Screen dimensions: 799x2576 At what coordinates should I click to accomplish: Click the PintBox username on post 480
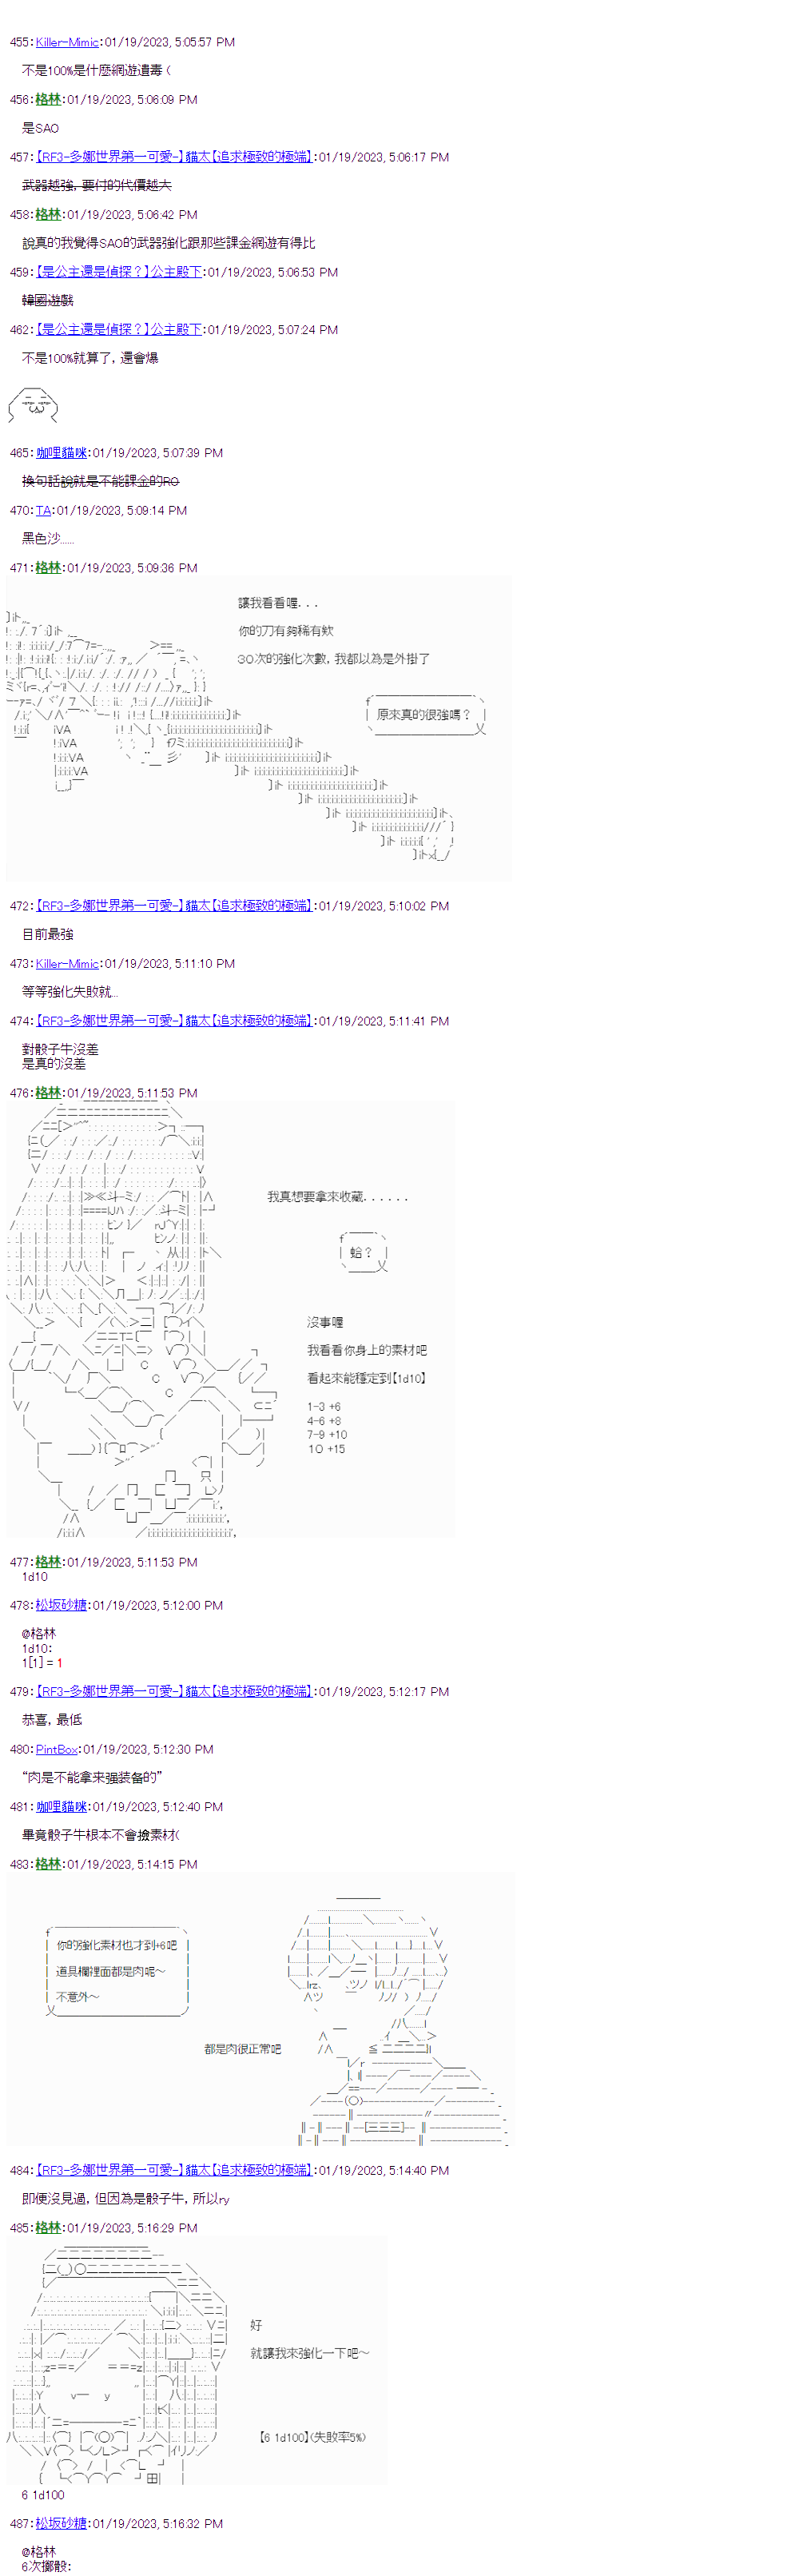pyautogui.click(x=56, y=1749)
